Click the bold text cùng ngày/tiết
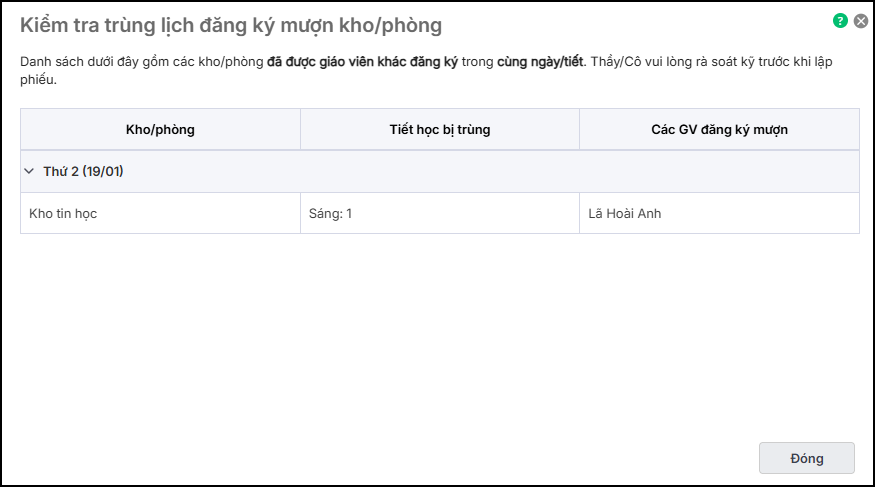Viewport: 875px width, 487px height. [x=540, y=62]
